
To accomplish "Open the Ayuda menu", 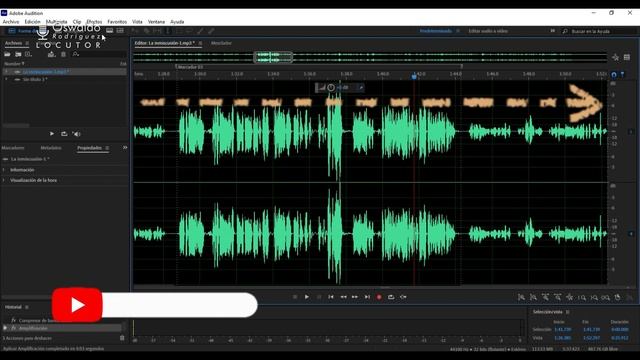I will (177, 22).
